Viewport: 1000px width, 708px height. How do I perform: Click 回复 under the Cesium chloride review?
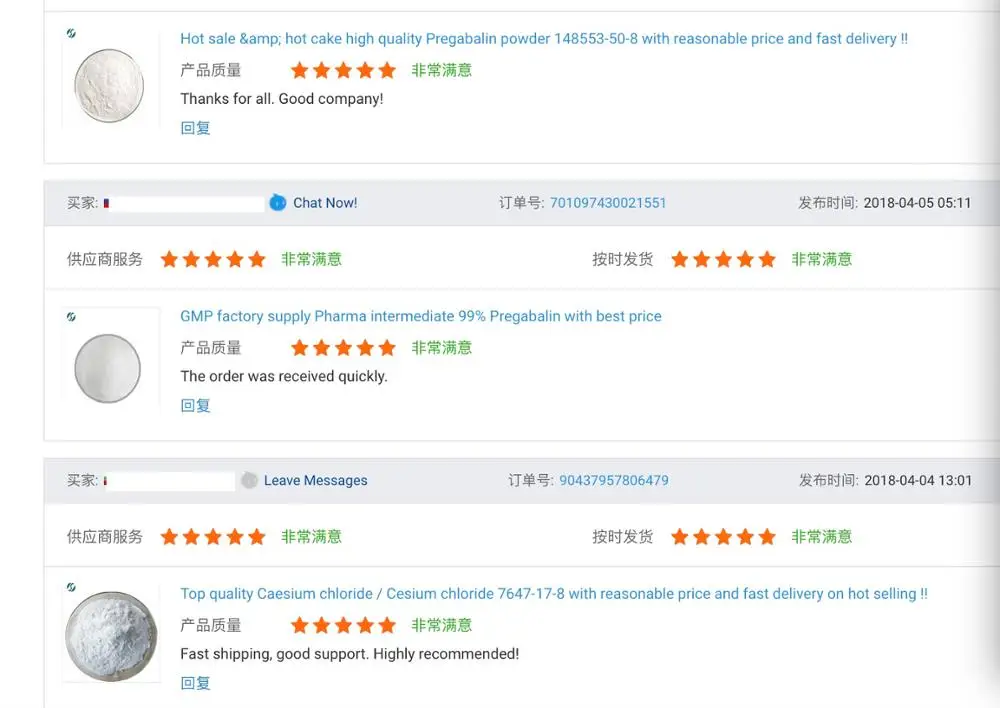click(x=195, y=683)
